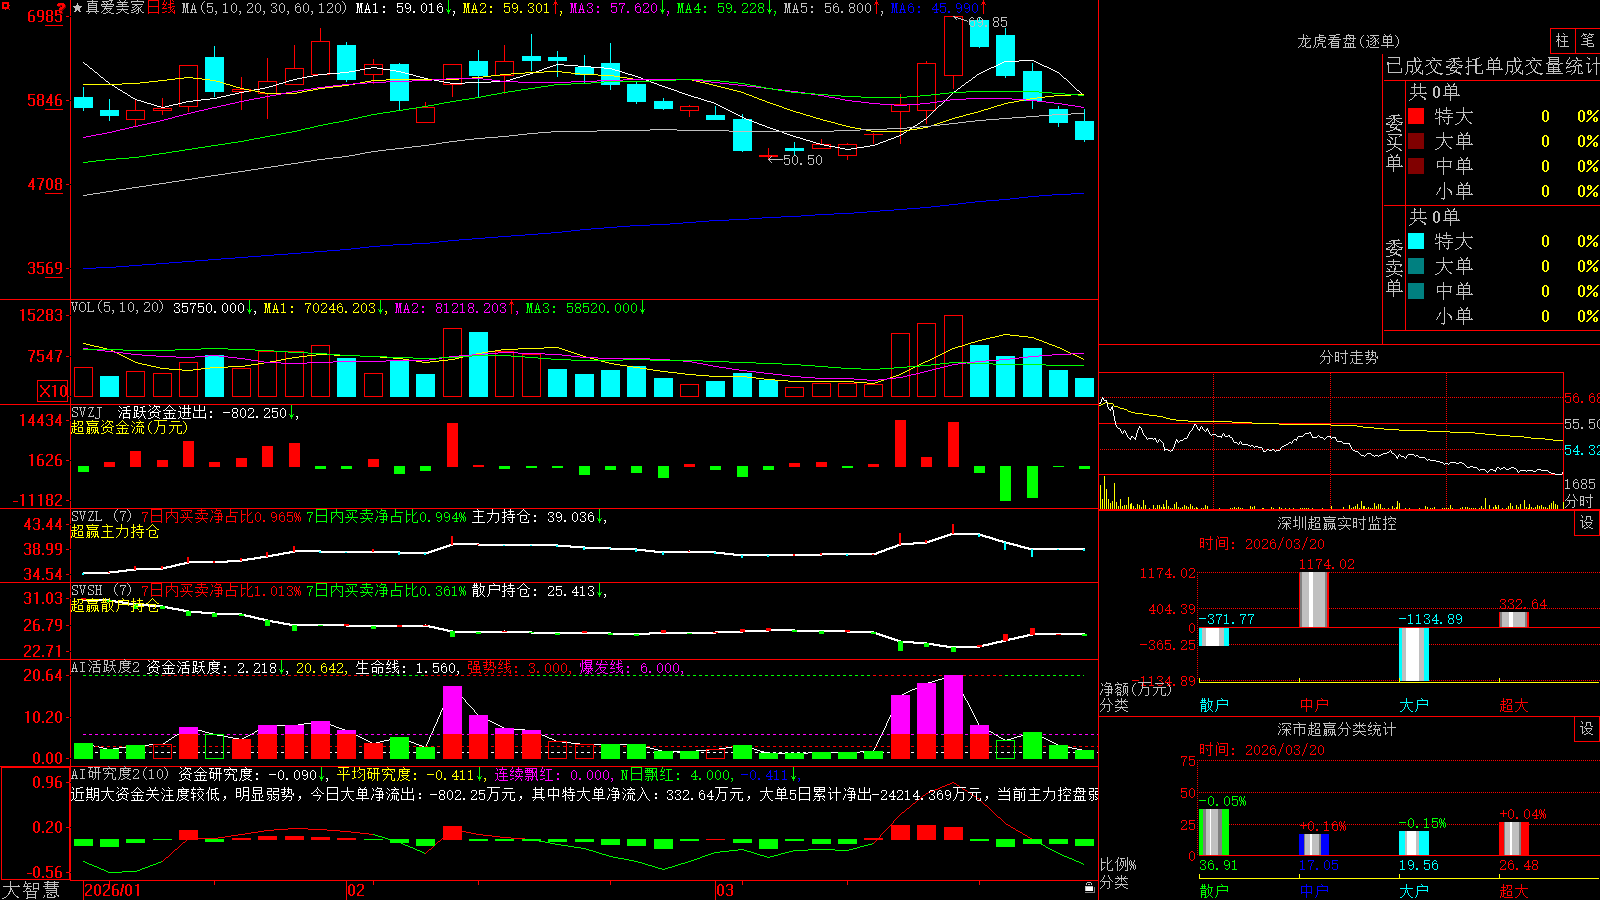1600x900 pixels.
Task: Click the 已成交委托单成交量统计 header
Action: click(1492, 66)
